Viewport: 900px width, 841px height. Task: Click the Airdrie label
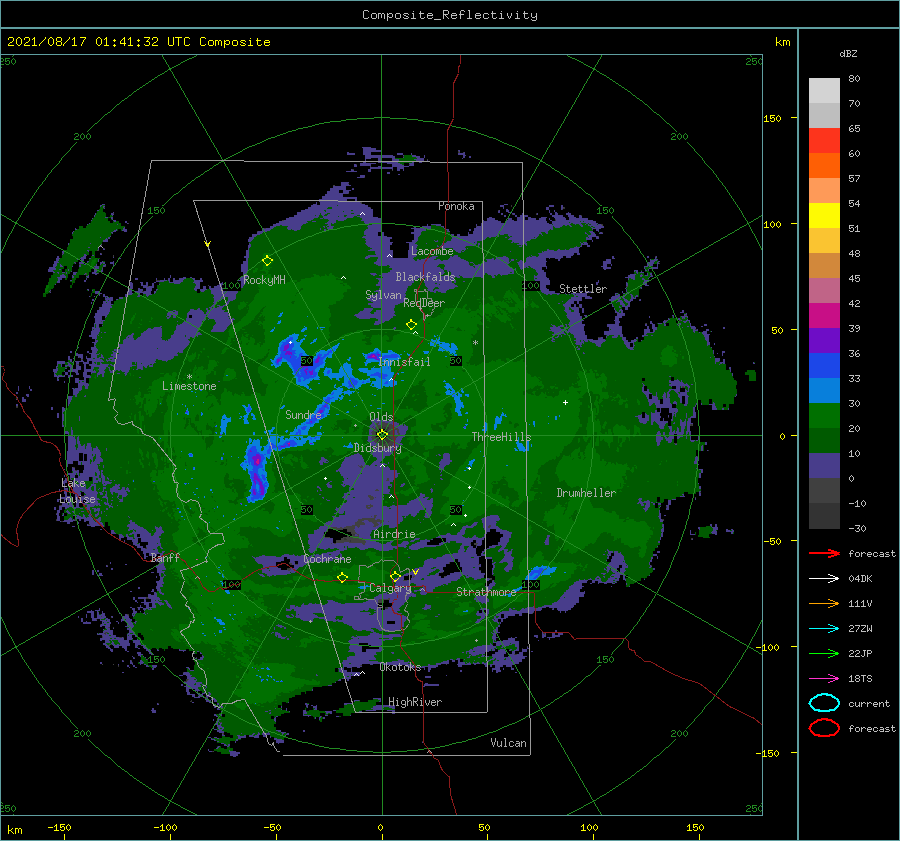pos(394,534)
